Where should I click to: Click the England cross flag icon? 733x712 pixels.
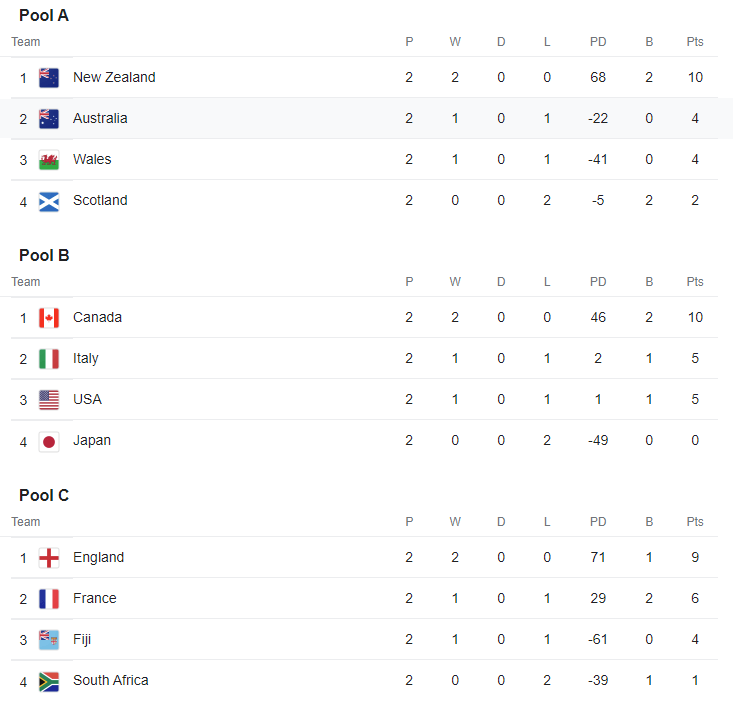(x=49, y=558)
